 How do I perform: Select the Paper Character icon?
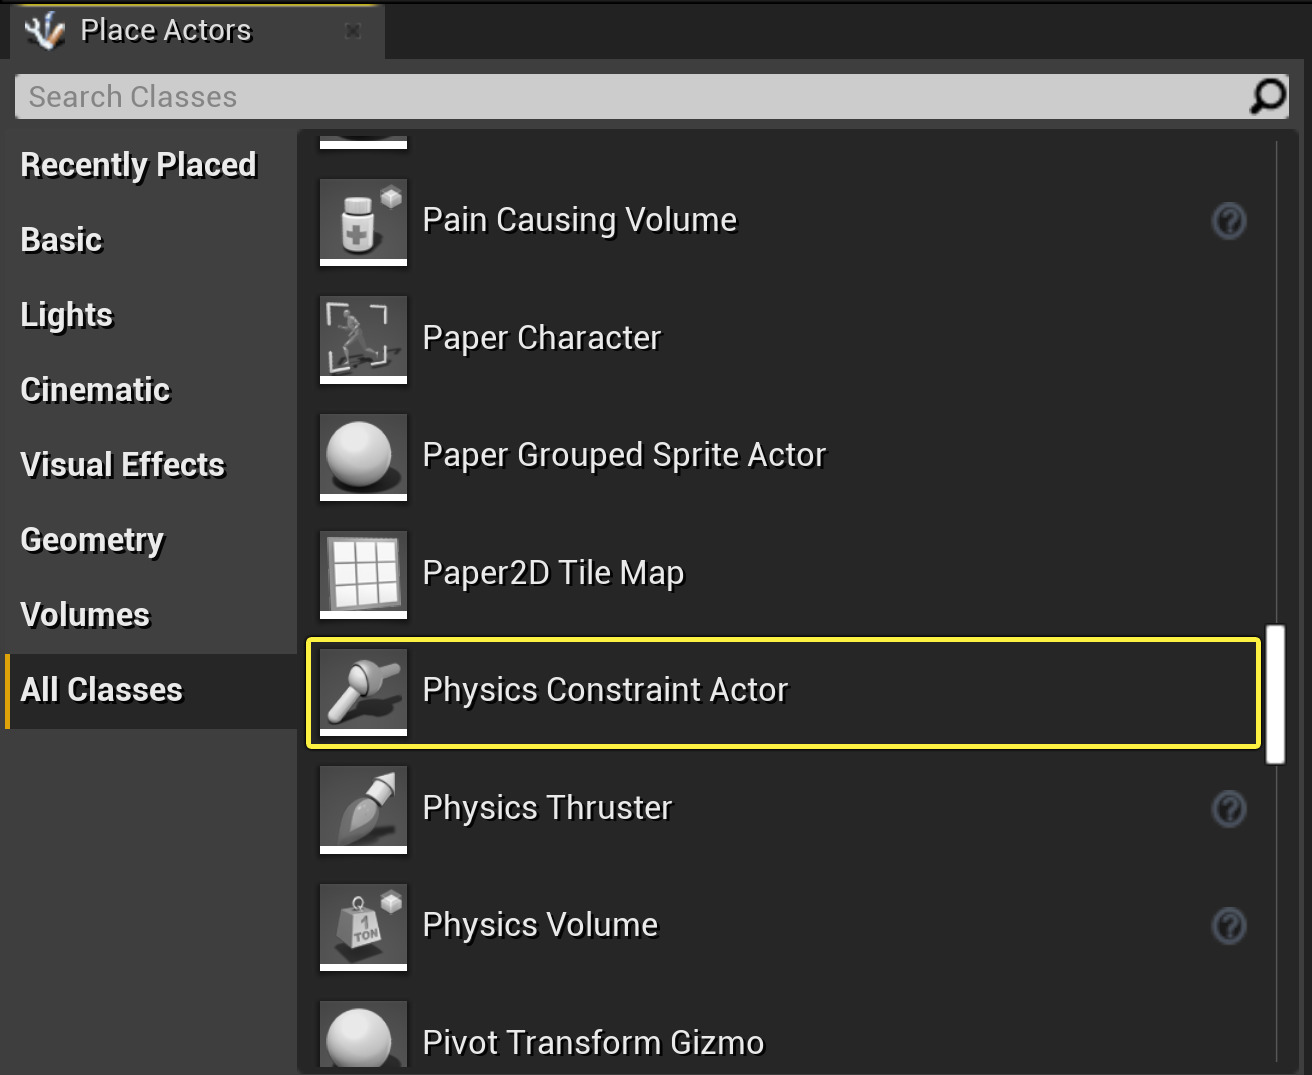click(363, 340)
